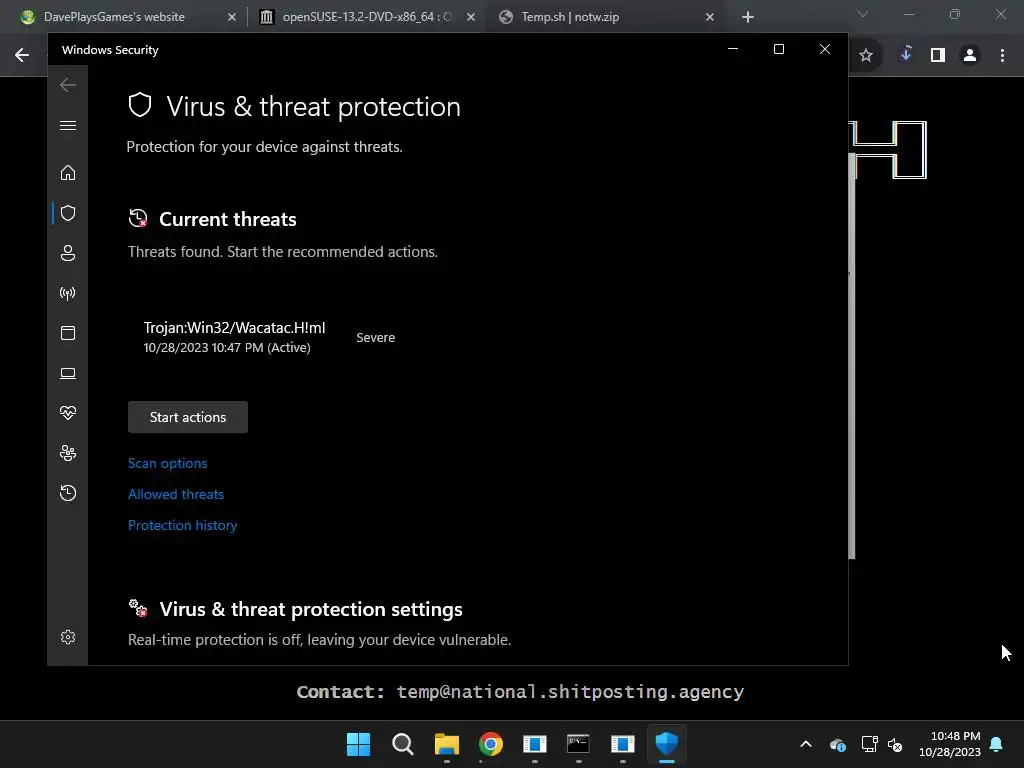Open network status tray icon
This screenshot has width=1024, height=768.
(x=869, y=744)
